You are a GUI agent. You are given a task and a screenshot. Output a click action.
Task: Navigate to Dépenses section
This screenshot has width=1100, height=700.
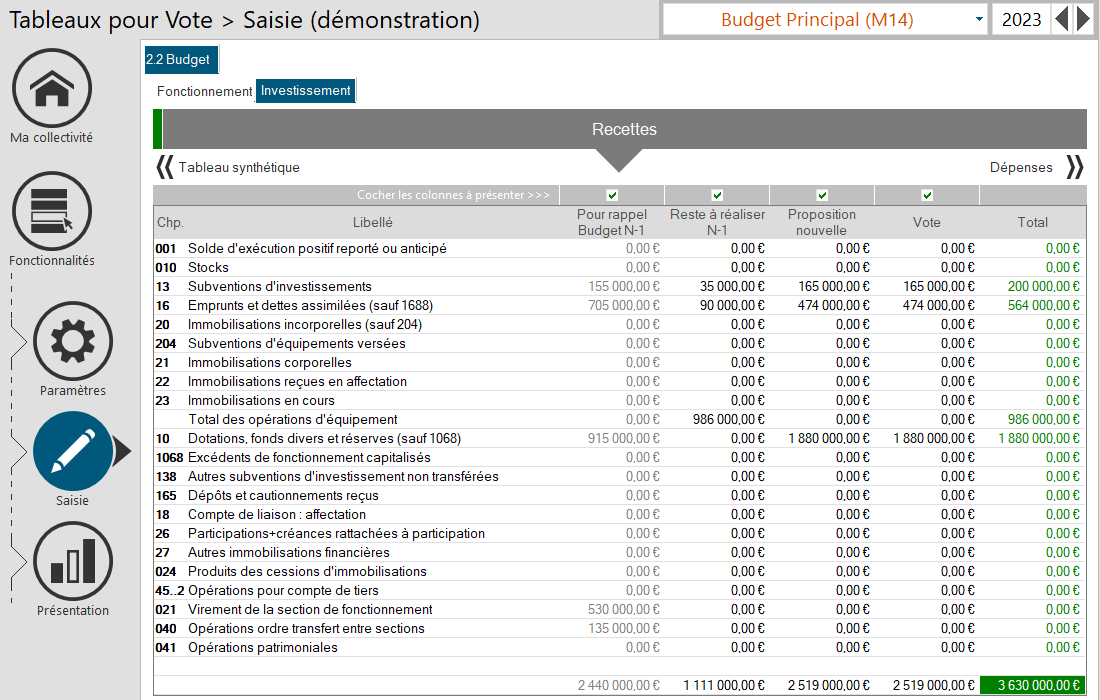click(1020, 167)
